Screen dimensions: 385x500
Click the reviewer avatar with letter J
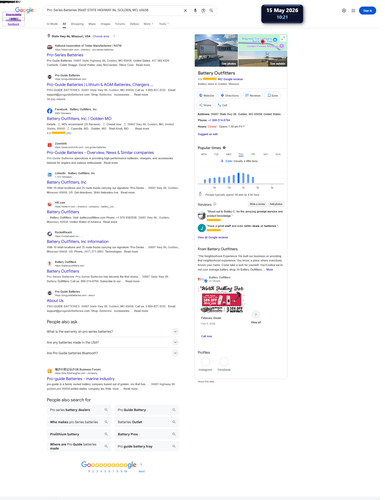pyautogui.click(x=202, y=228)
